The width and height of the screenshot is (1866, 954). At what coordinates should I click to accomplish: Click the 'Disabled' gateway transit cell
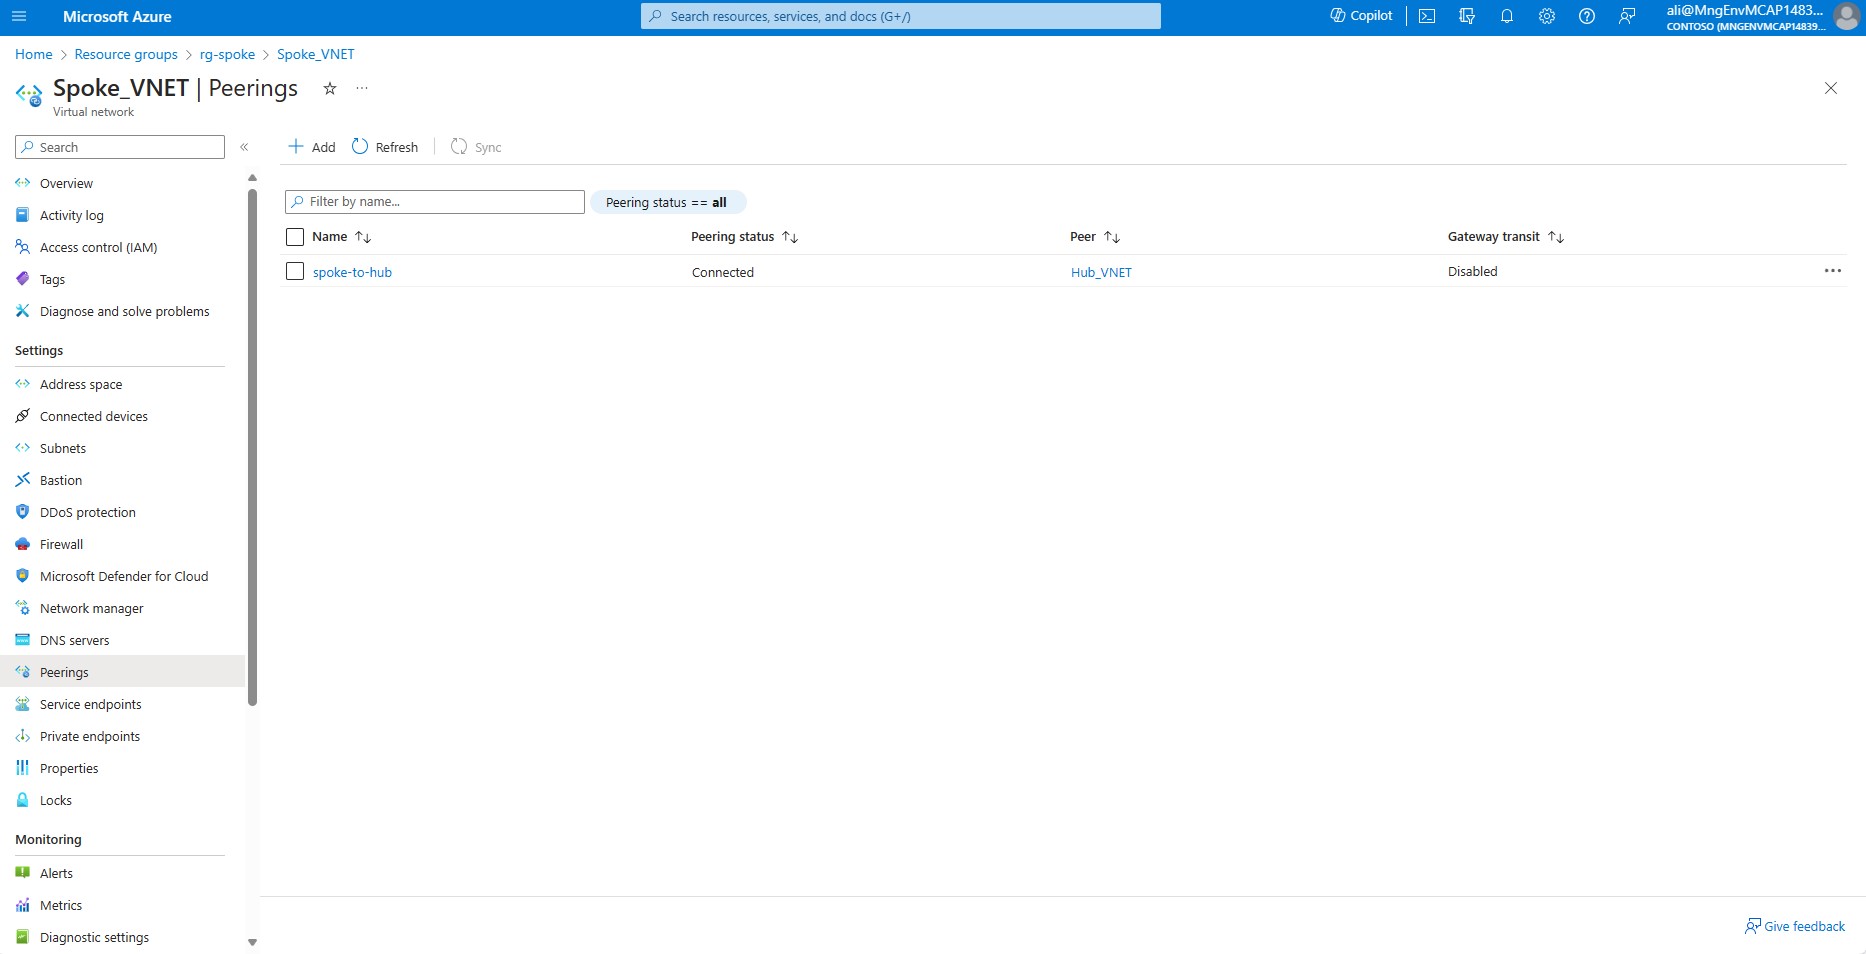pyautogui.click(x=1472, y=271)
